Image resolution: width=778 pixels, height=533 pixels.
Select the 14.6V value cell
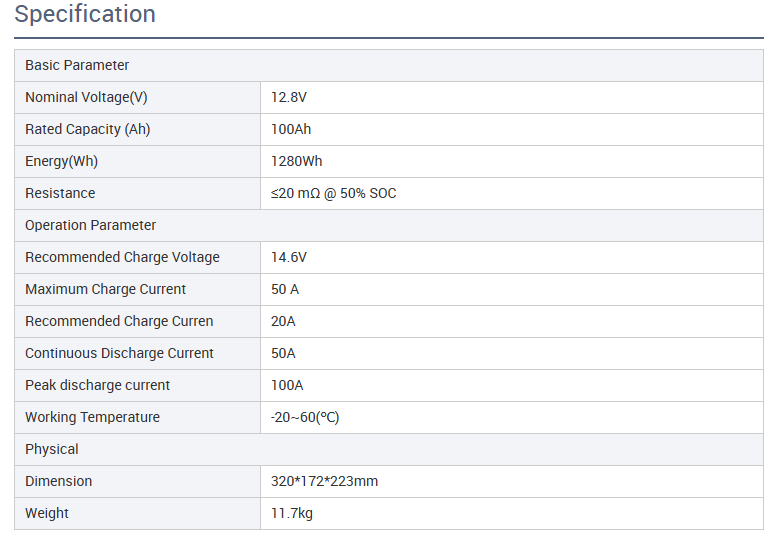[289, 257]
